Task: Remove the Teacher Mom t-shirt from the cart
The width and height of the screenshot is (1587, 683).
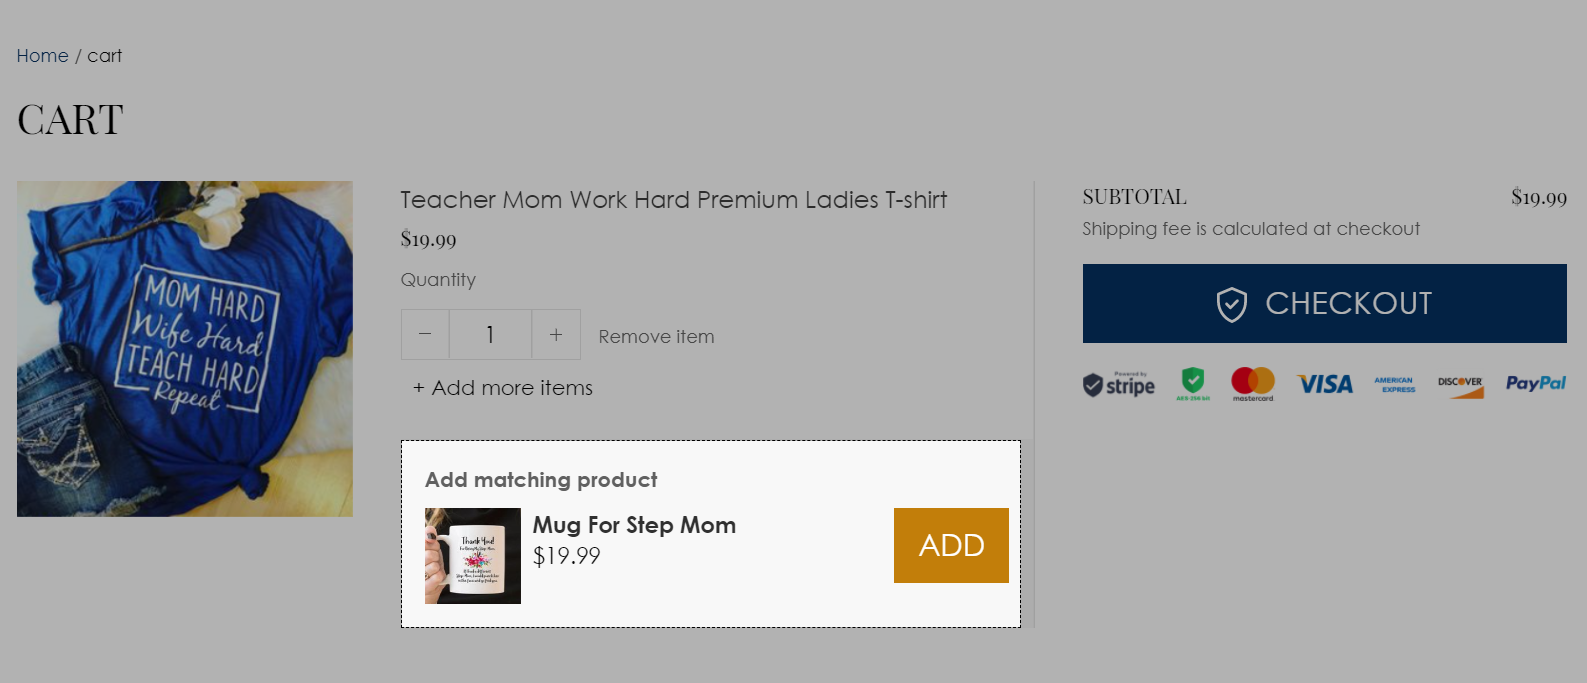Action: [656, 336]
